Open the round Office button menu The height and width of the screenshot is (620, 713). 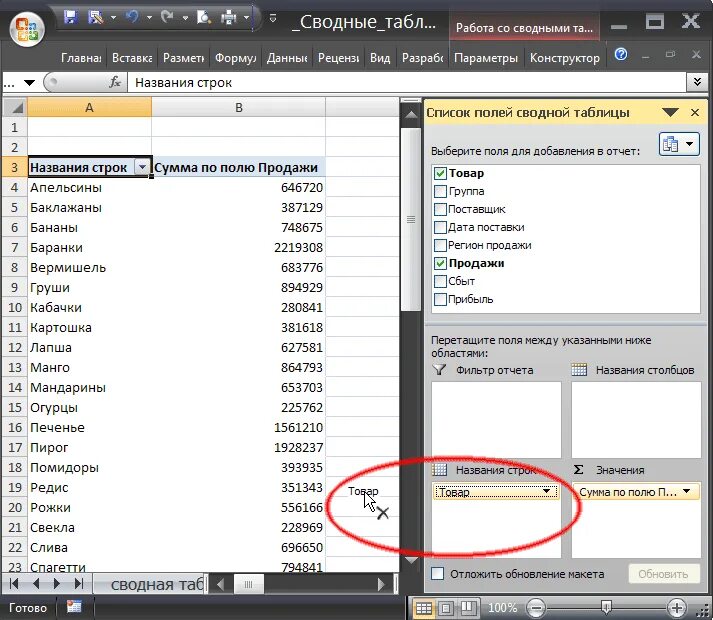coord(27,28)
